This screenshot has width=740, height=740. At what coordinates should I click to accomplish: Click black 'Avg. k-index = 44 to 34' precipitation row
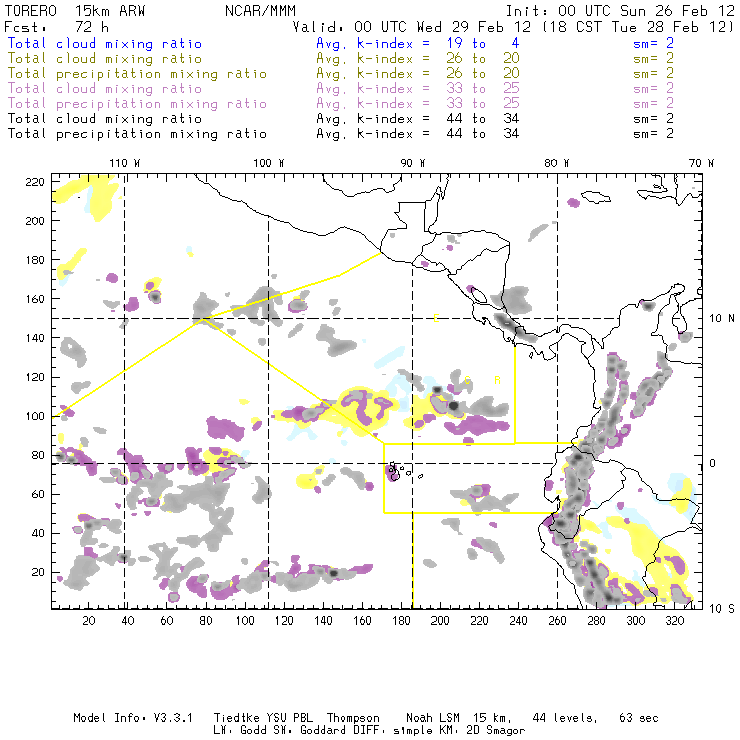point(418,134)
